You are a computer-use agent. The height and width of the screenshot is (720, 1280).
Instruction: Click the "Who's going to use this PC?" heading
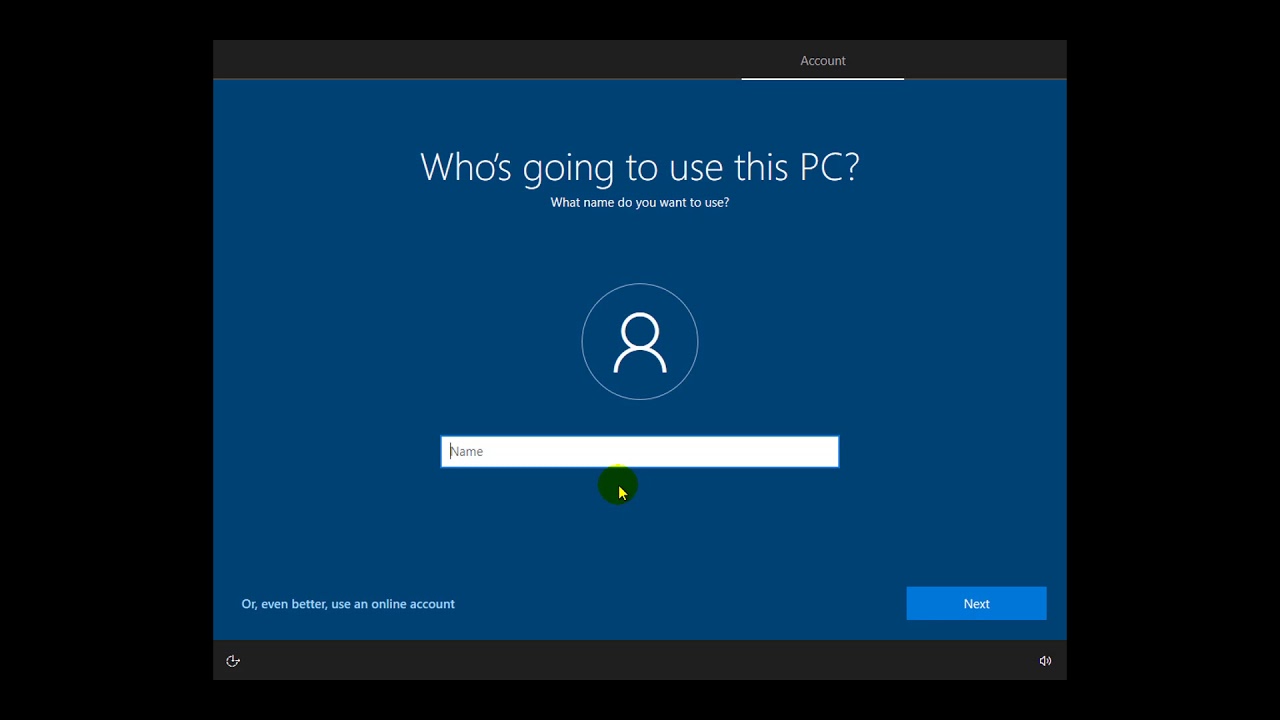pos(640,167)
